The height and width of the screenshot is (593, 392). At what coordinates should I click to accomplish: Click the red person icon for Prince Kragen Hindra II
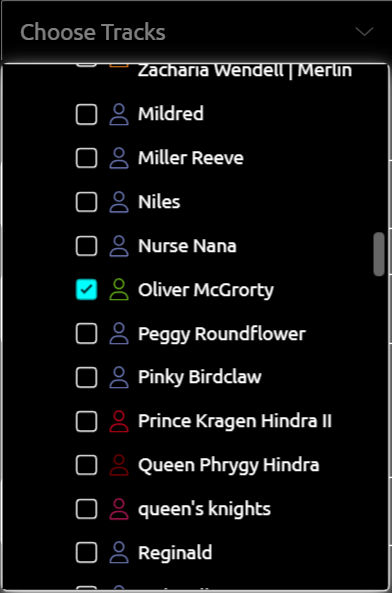point(119,421)
